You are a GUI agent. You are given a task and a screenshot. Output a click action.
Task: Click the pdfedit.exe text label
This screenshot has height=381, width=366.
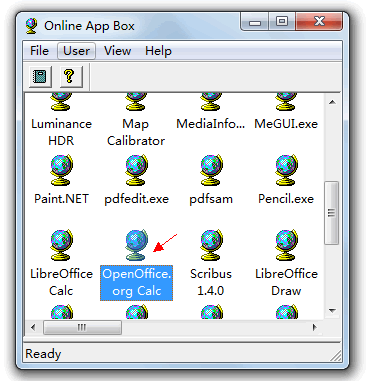pyautogui.click(x=136, y=199)
